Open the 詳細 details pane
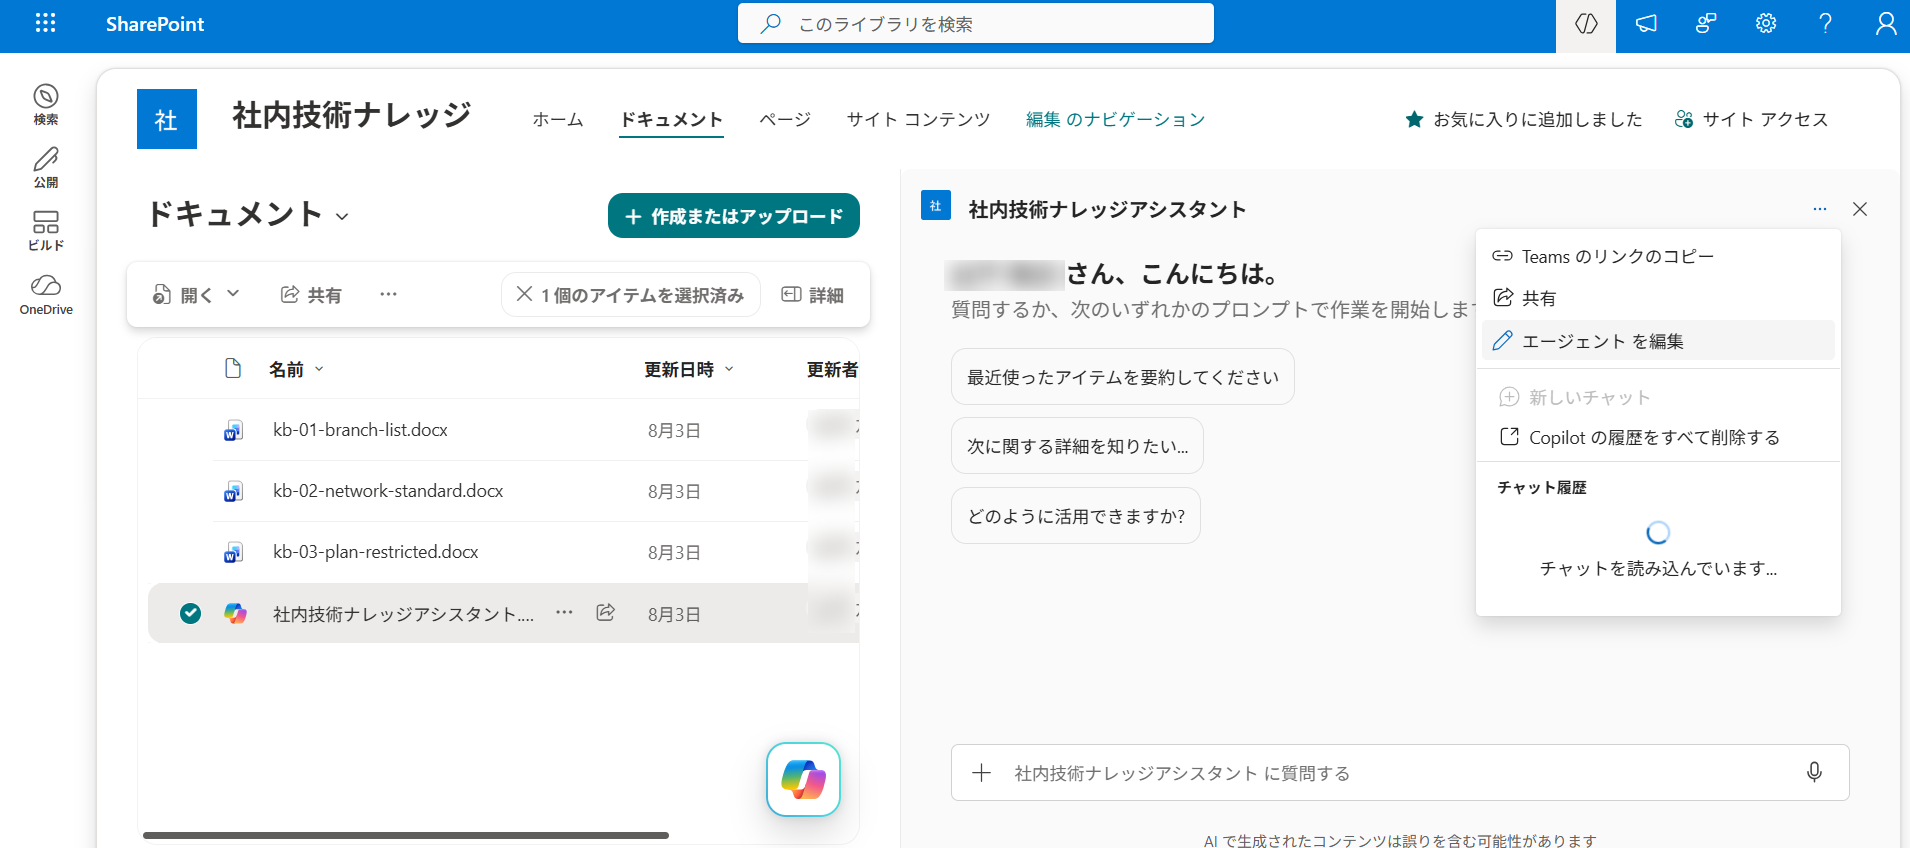The width and height of the screenshot is (1910, 848). [812, 295]
